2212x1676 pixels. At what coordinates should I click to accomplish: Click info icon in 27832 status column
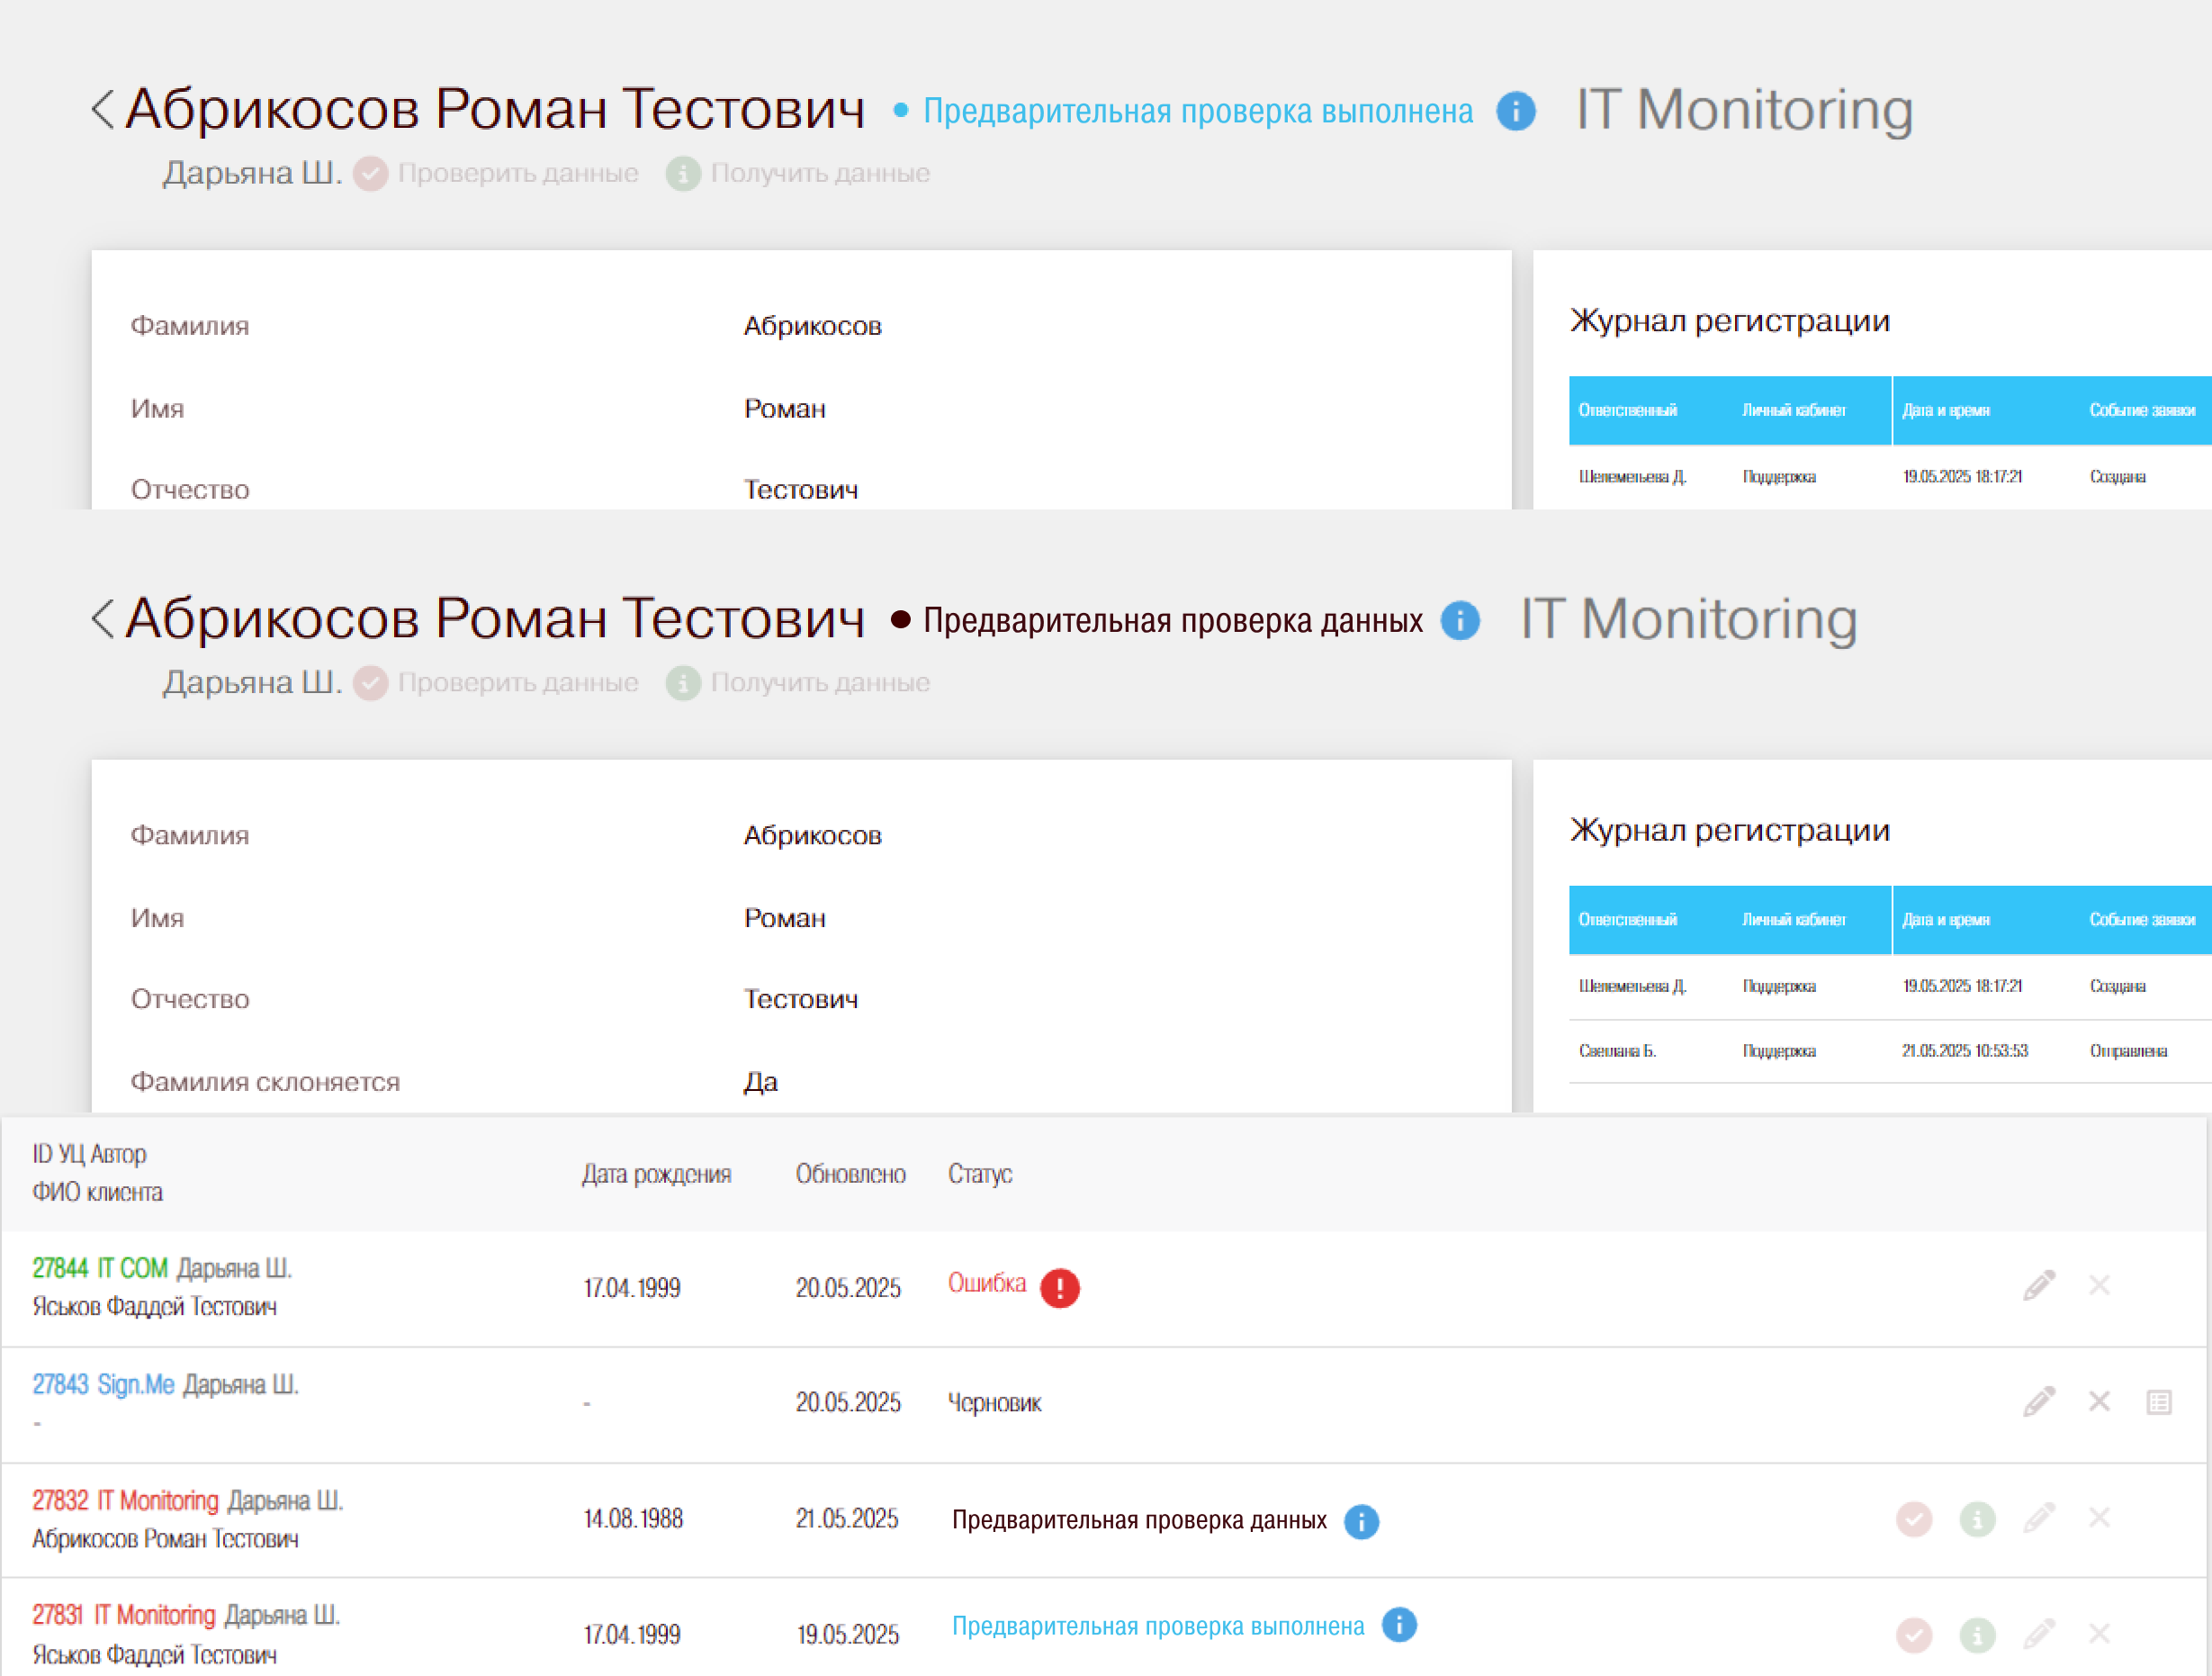(x=1360, y=1521)
